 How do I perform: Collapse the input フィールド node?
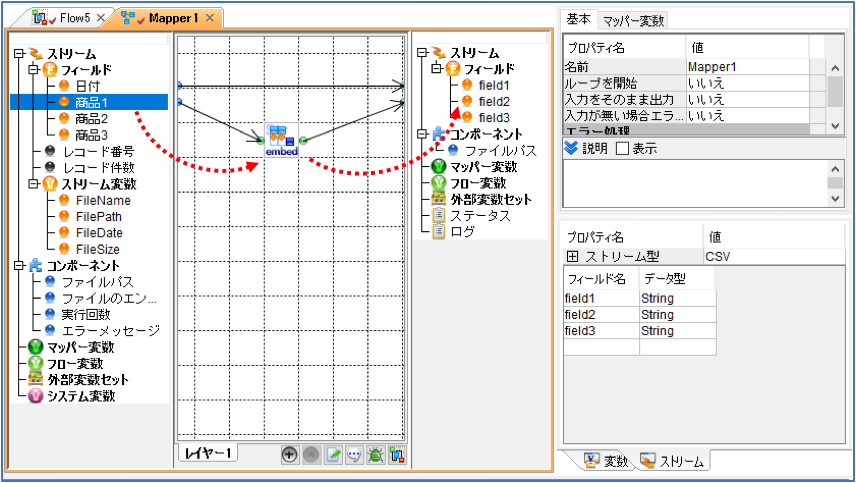(x=34, y=69)
